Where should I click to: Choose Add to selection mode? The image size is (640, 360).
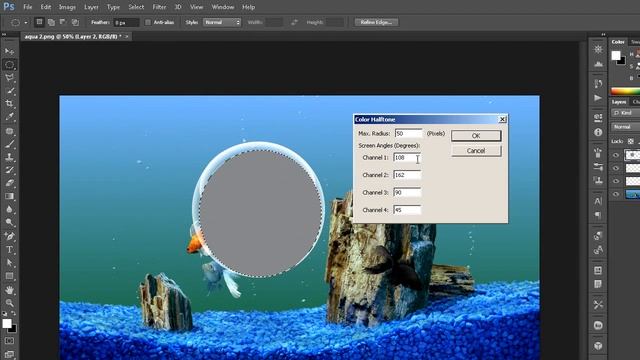click(51, 22)
